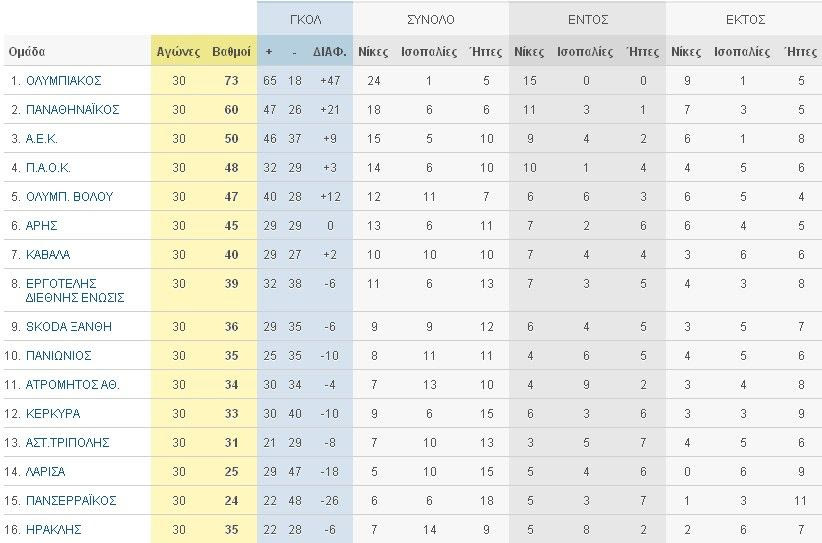The image size is (822, 543).
Task: Select the Π.Α.Ο.Κ. team link
Action: pyautogui.click(x=48, y=167)
